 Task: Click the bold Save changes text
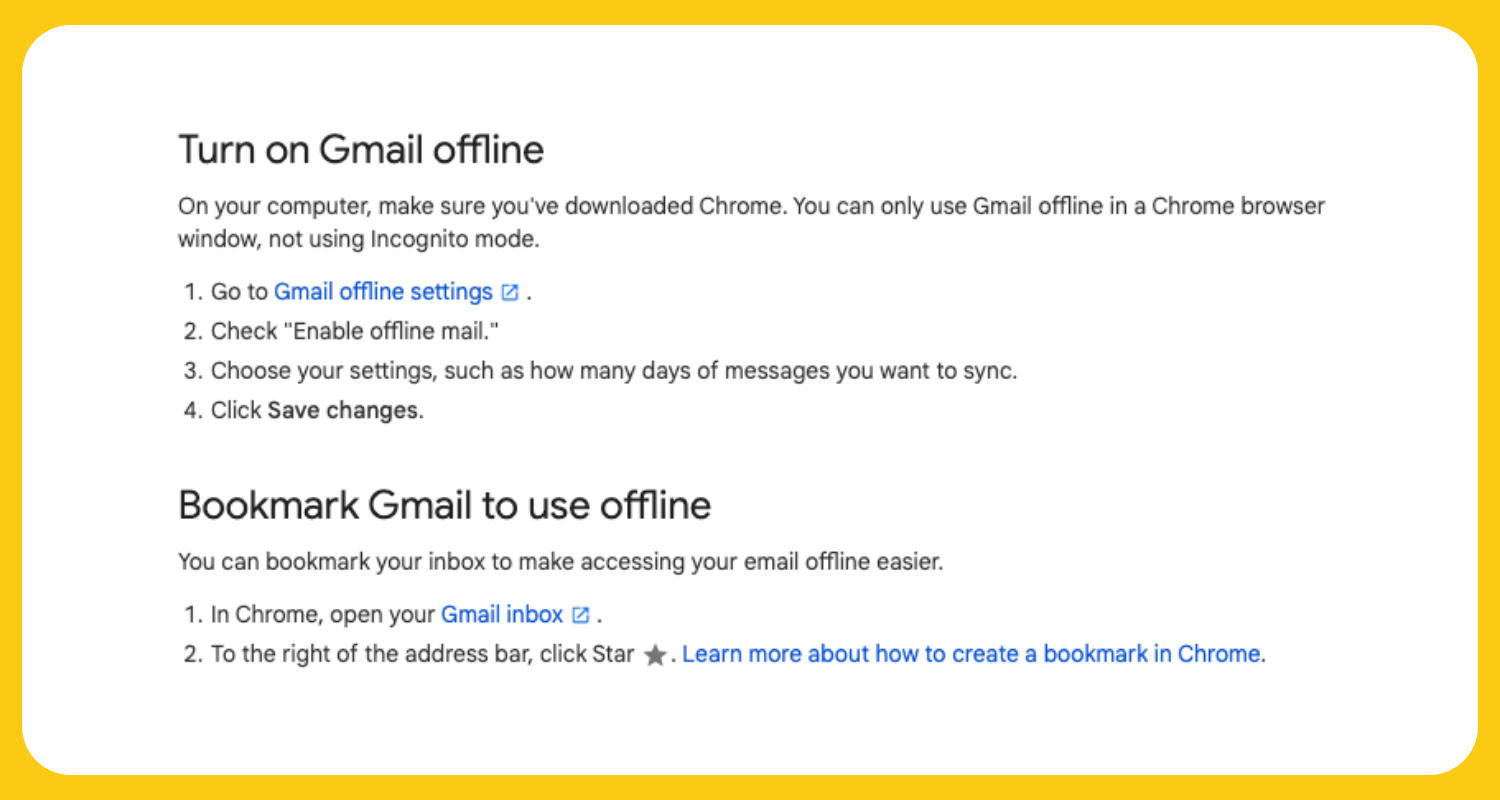click(343, 411)
